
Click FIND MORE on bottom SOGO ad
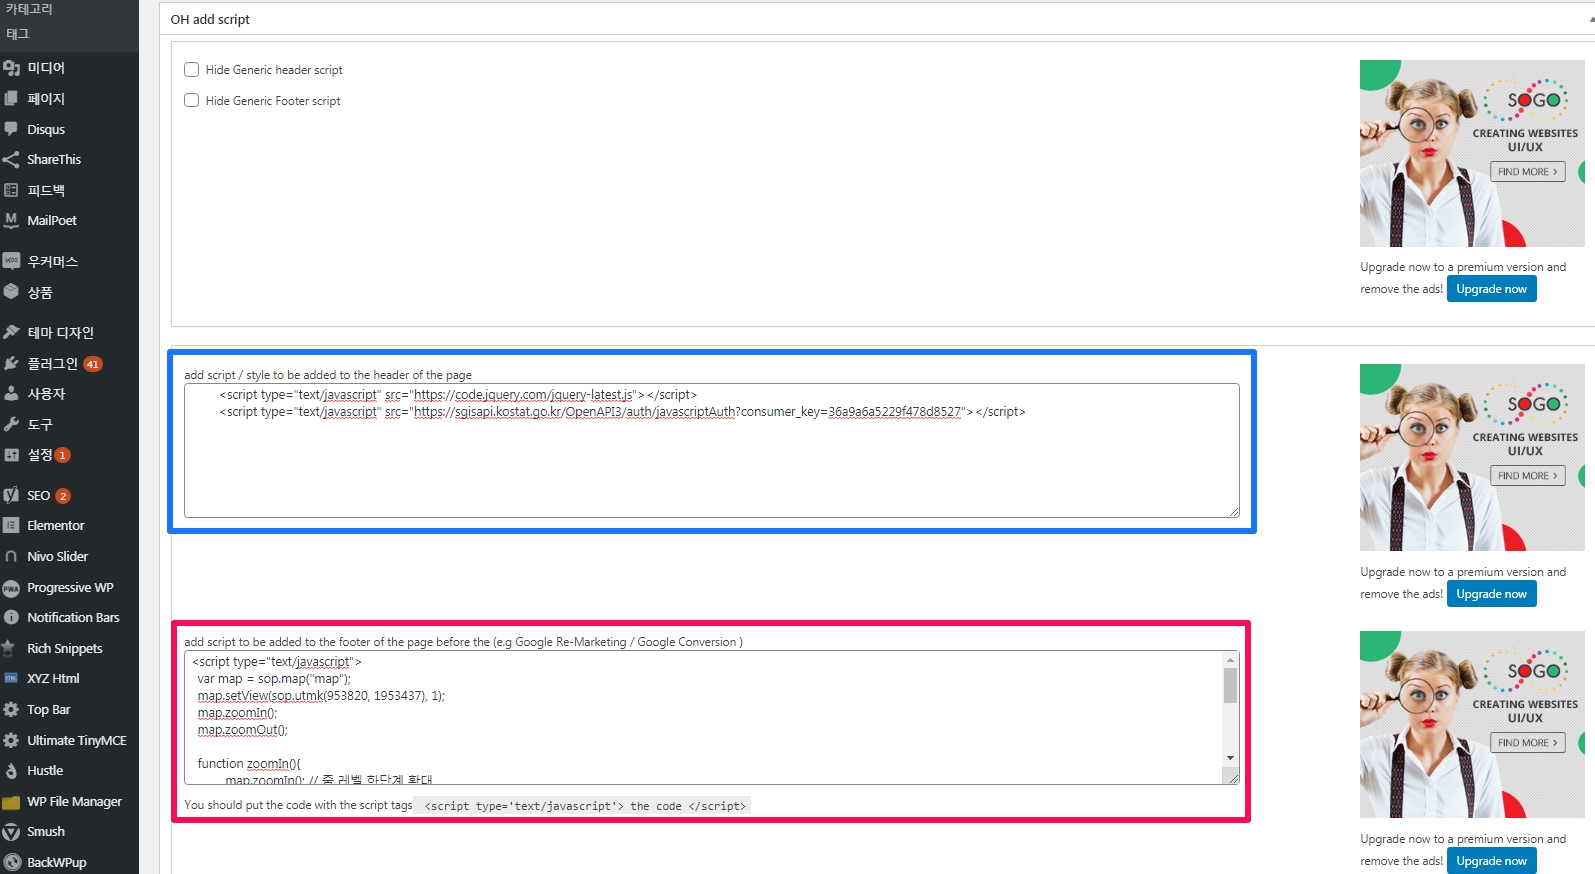pos(1527,743)
